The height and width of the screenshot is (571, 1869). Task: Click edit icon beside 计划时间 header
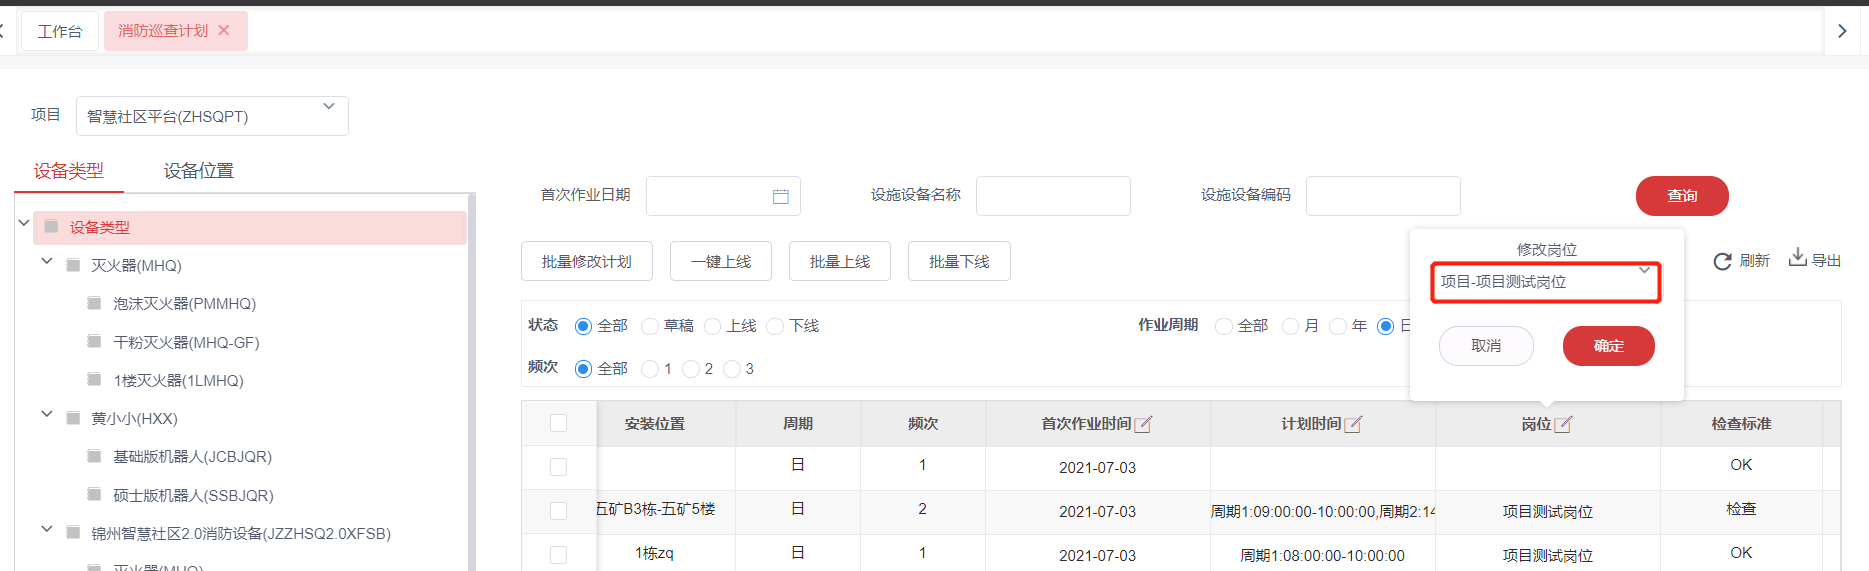pos(1353,424)
